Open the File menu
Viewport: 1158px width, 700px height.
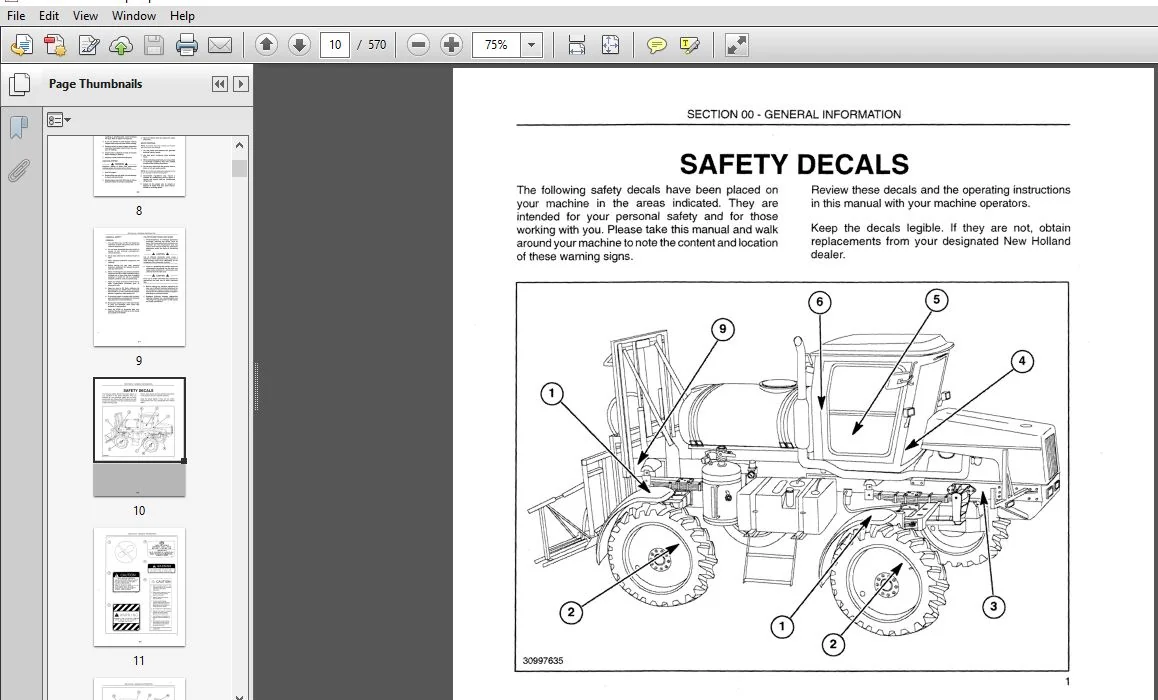tap(16, 16)
